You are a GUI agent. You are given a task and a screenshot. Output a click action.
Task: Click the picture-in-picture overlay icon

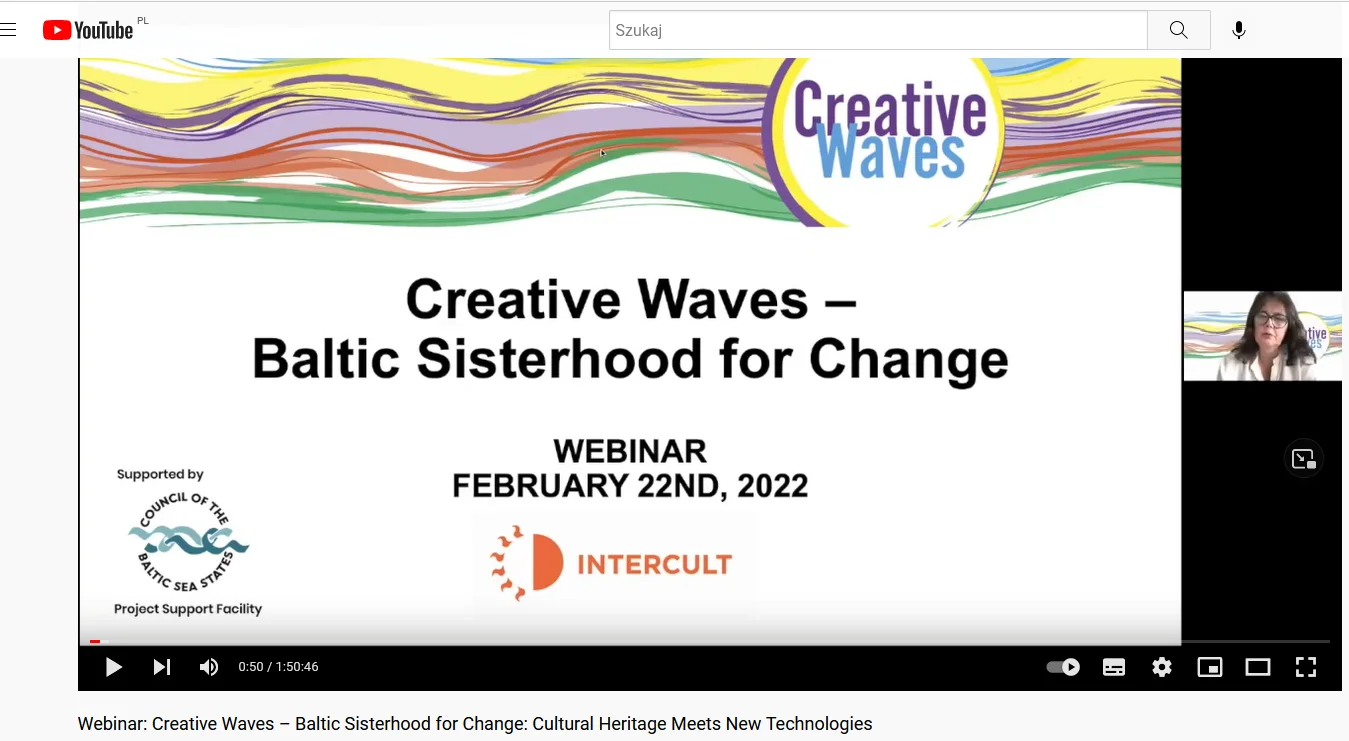click(x=1304, y=459)
